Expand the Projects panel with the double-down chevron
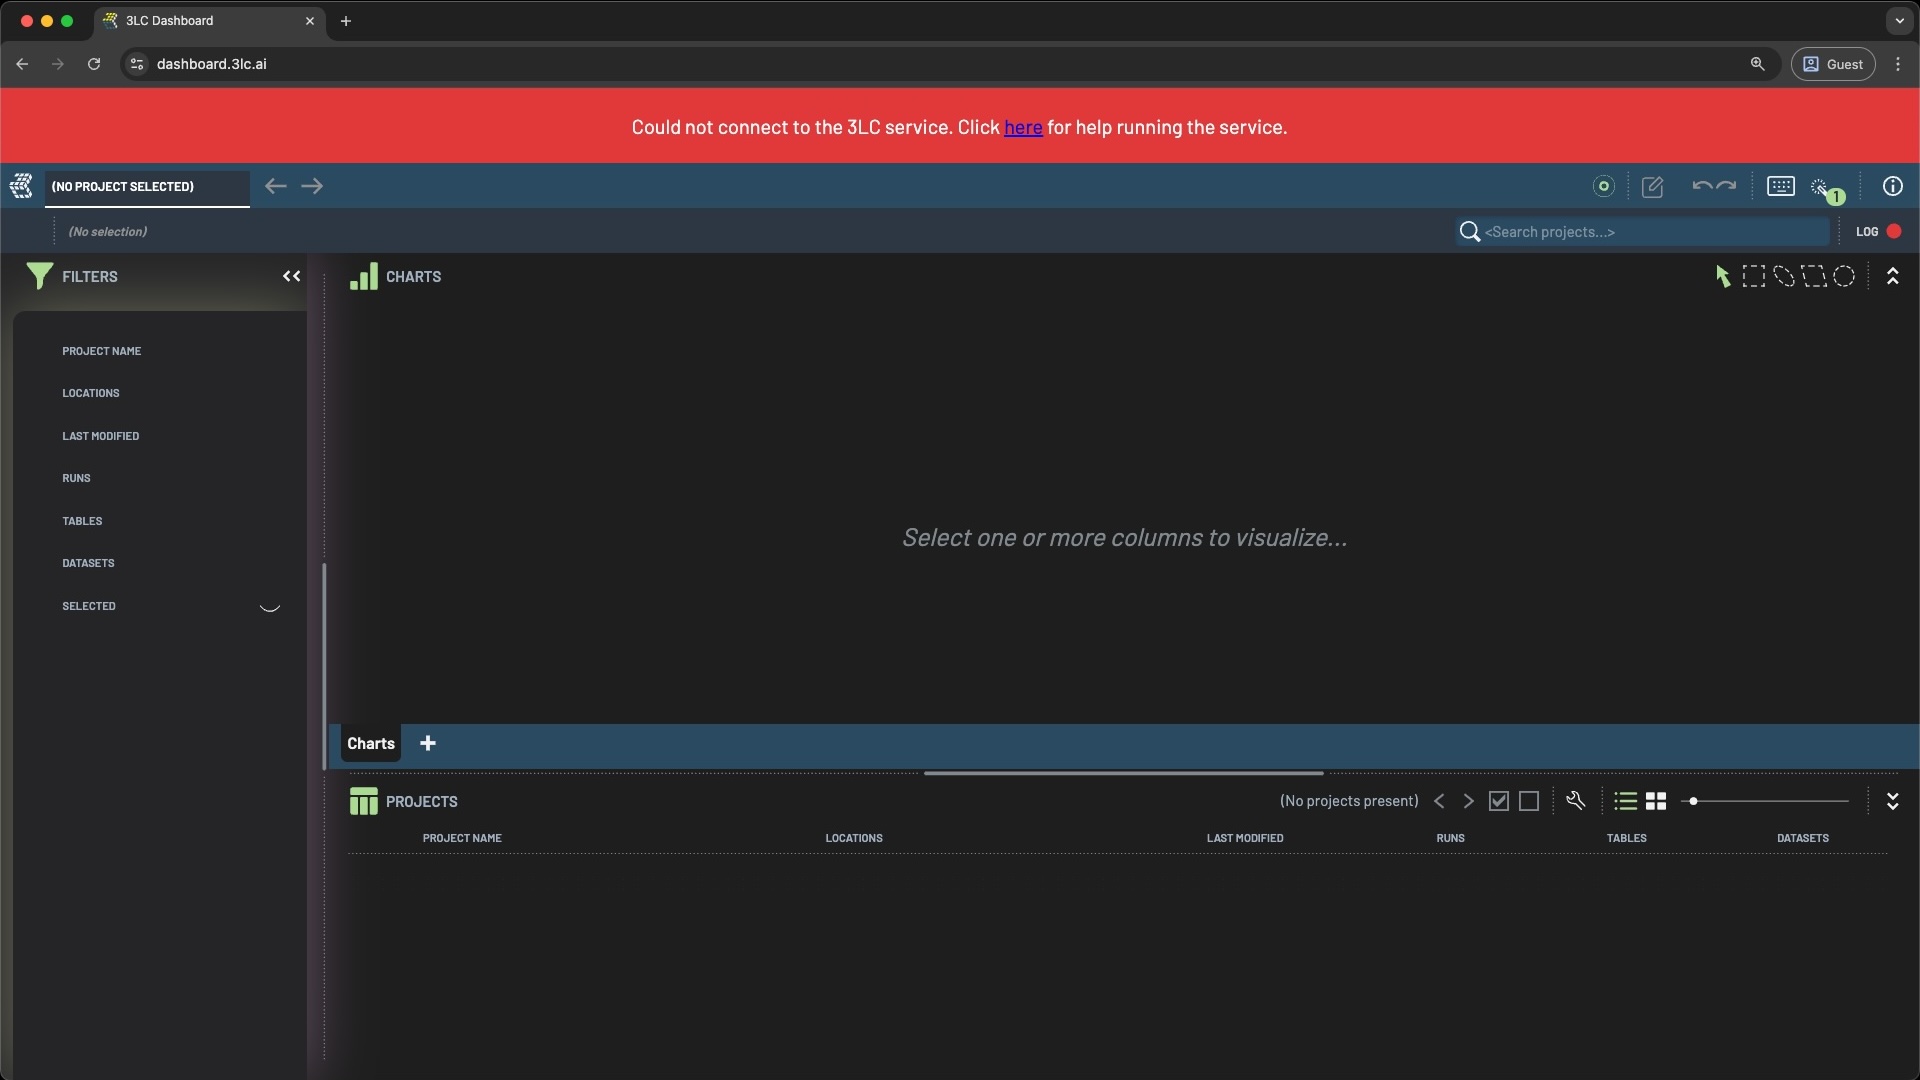This screenshot has height=1080, width=1920. click(x=1893, y=801)
